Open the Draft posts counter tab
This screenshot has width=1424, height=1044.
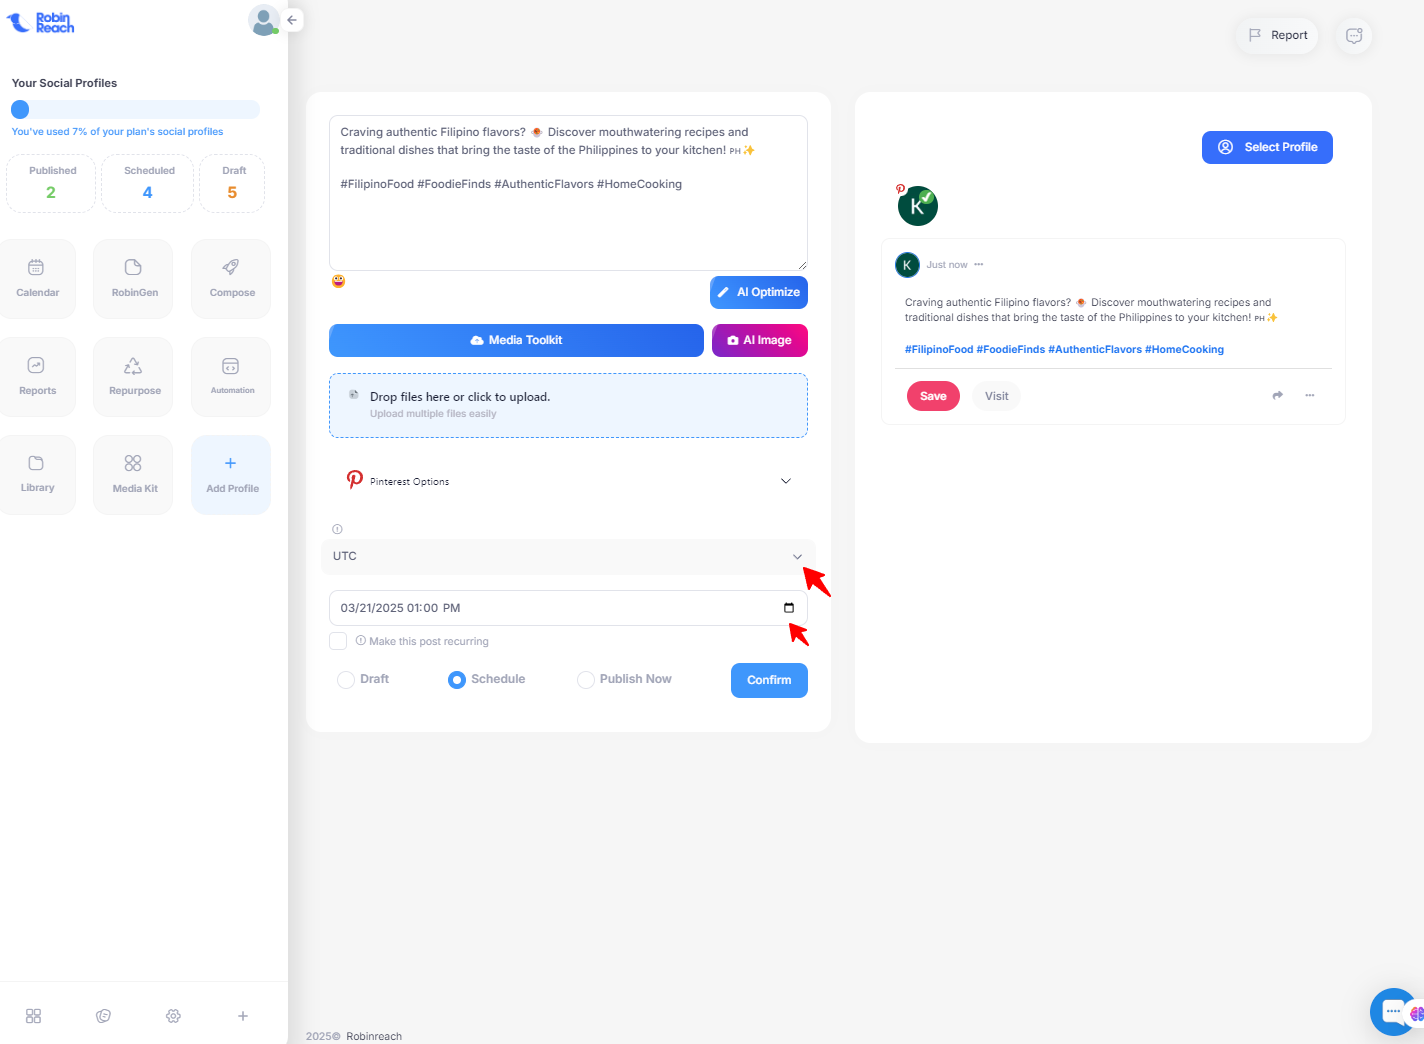click(232, 183)
